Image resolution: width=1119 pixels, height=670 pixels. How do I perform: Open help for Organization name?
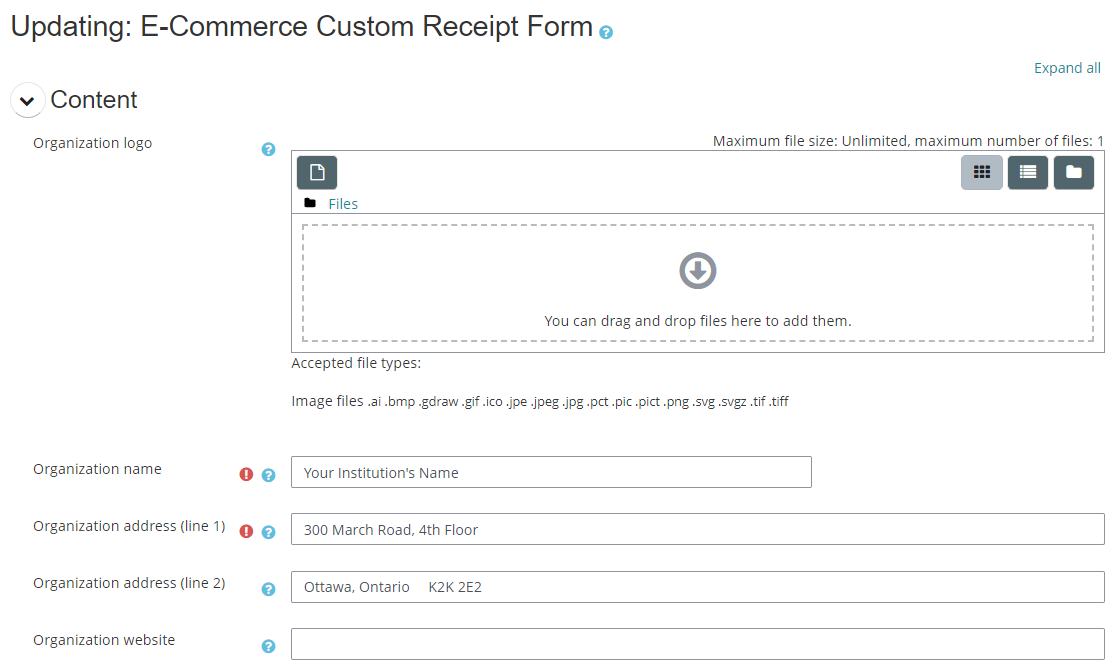268,475
